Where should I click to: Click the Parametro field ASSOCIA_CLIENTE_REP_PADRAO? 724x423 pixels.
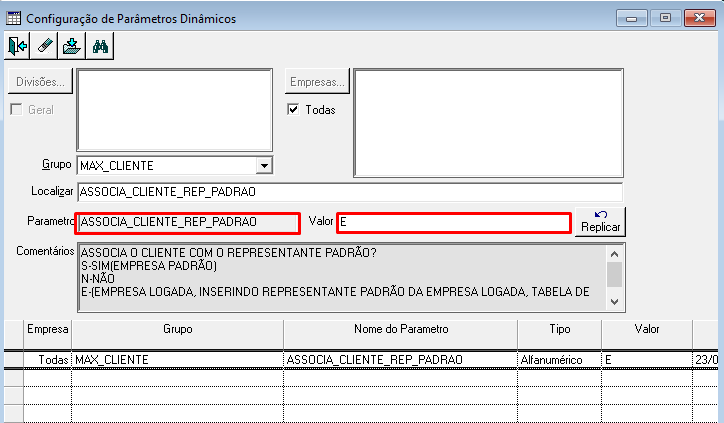click(x=187, y=223)
